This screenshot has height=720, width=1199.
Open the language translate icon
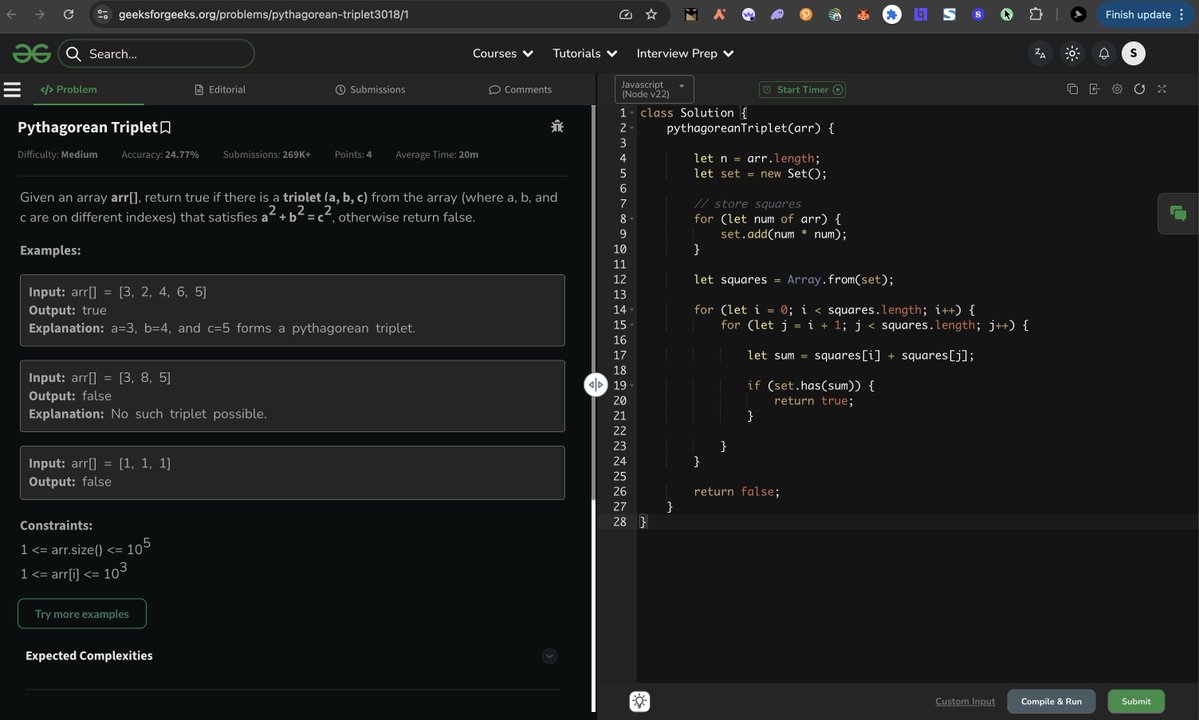pyautogui.click(x=1040, y=54)
